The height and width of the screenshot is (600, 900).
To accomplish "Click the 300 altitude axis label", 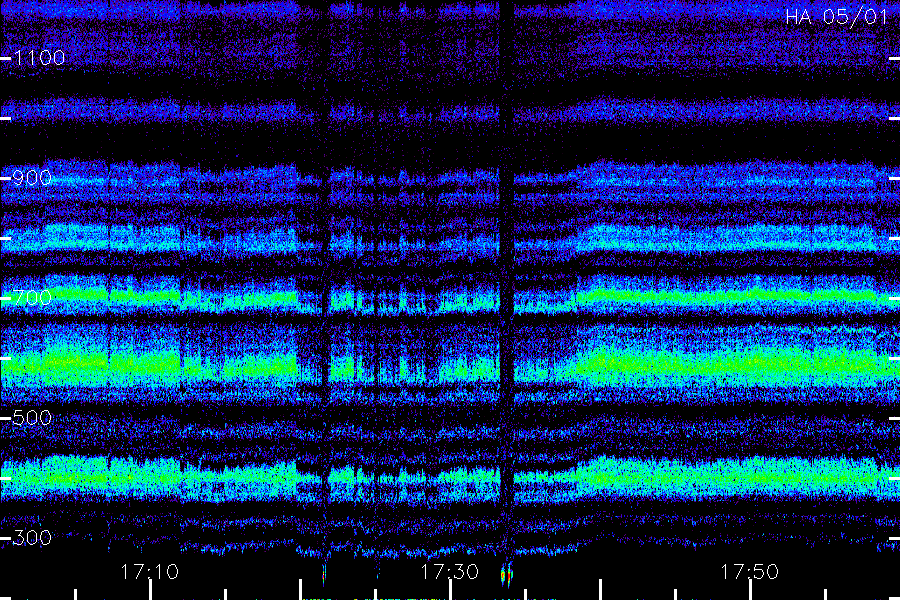I will tap(32, 538).
